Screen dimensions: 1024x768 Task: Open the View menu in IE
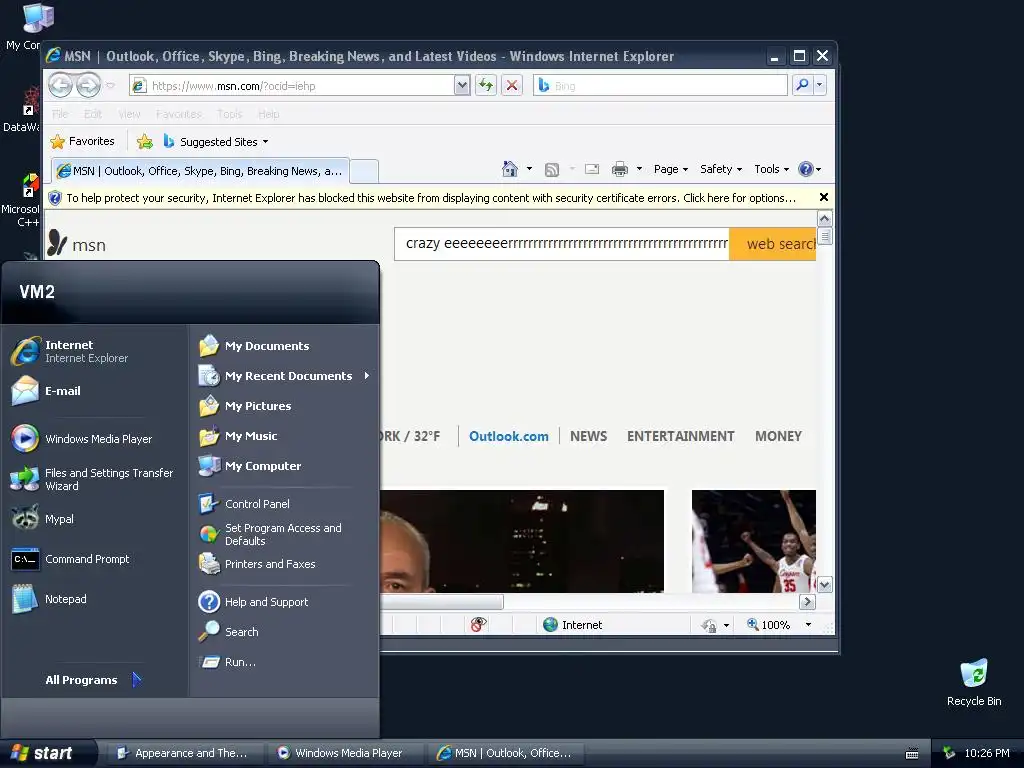tap(129, 114)
